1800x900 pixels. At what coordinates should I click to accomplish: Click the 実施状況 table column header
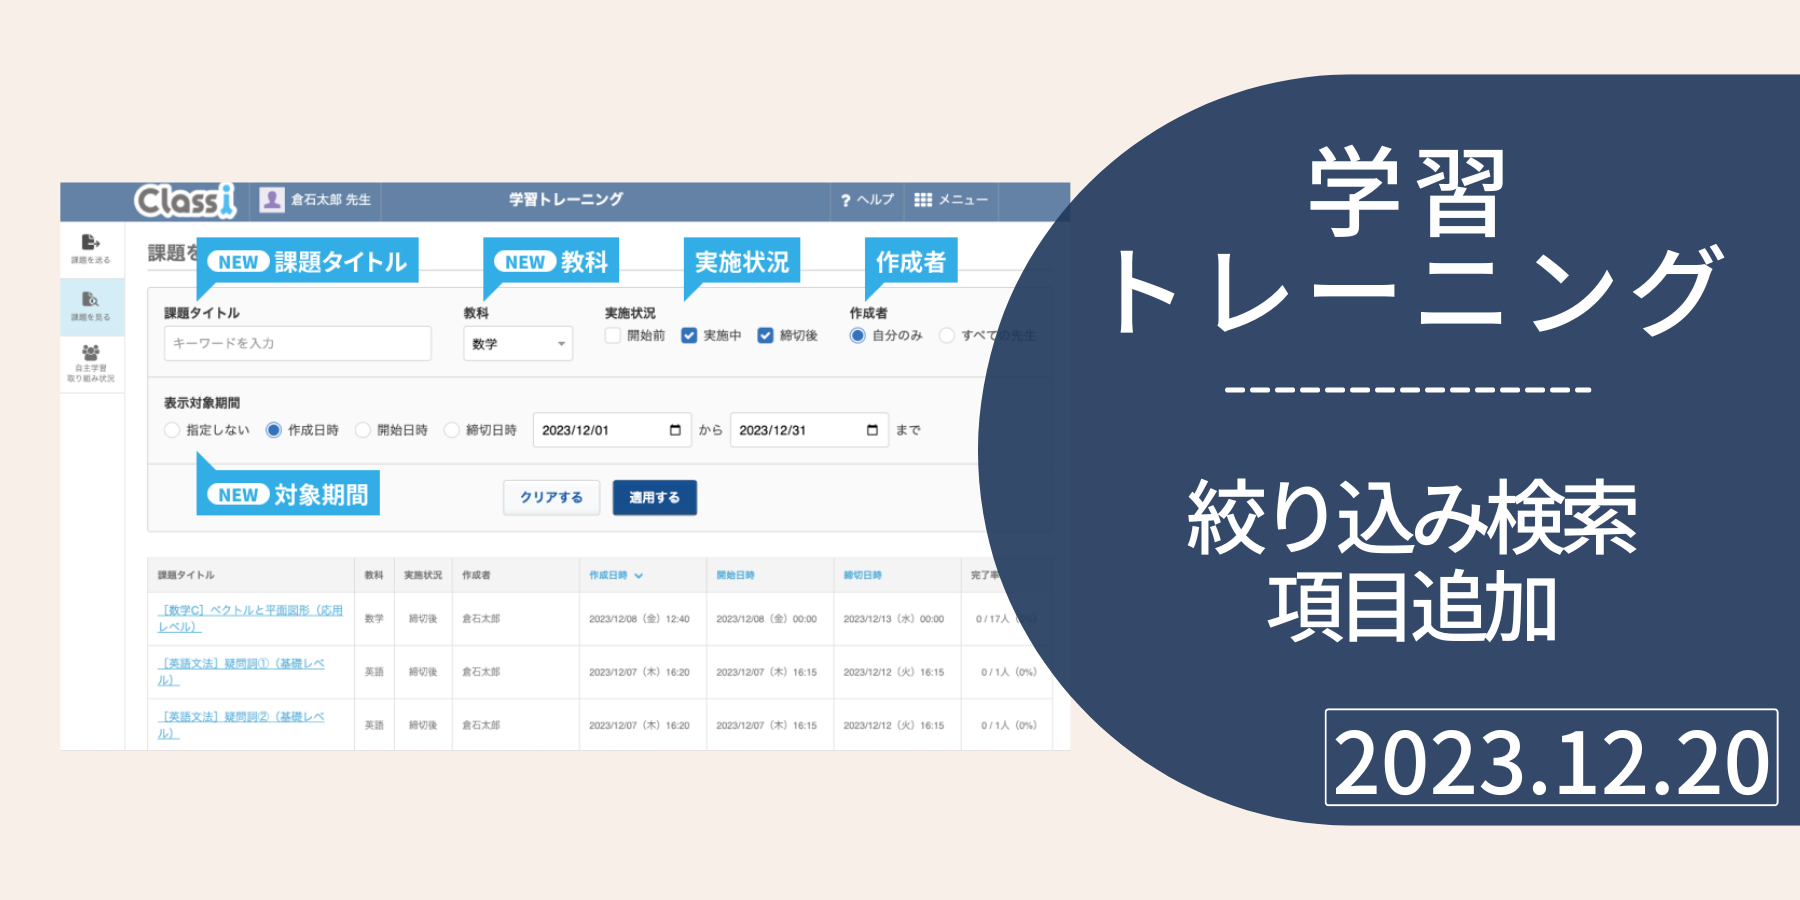click(x=423, y=575)
